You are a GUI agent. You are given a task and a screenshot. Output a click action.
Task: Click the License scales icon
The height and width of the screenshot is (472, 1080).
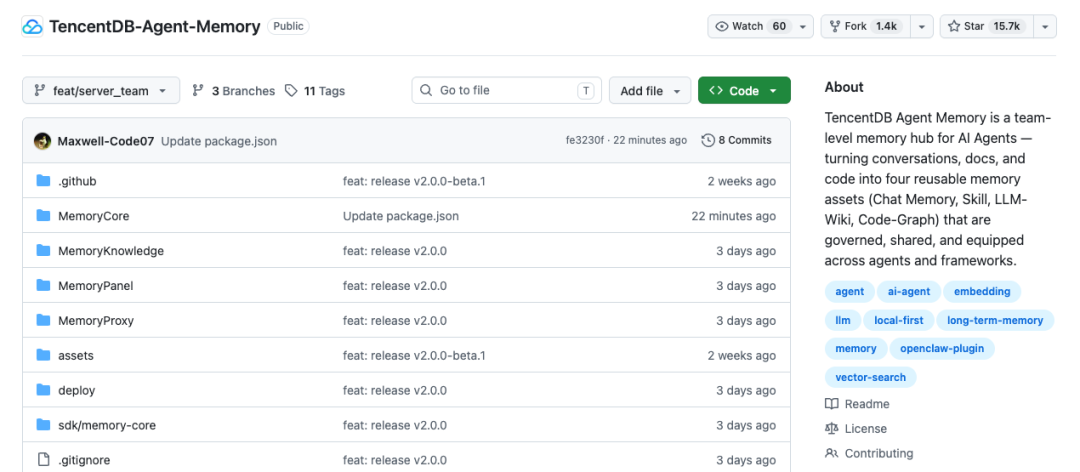(x=831, y=429)
